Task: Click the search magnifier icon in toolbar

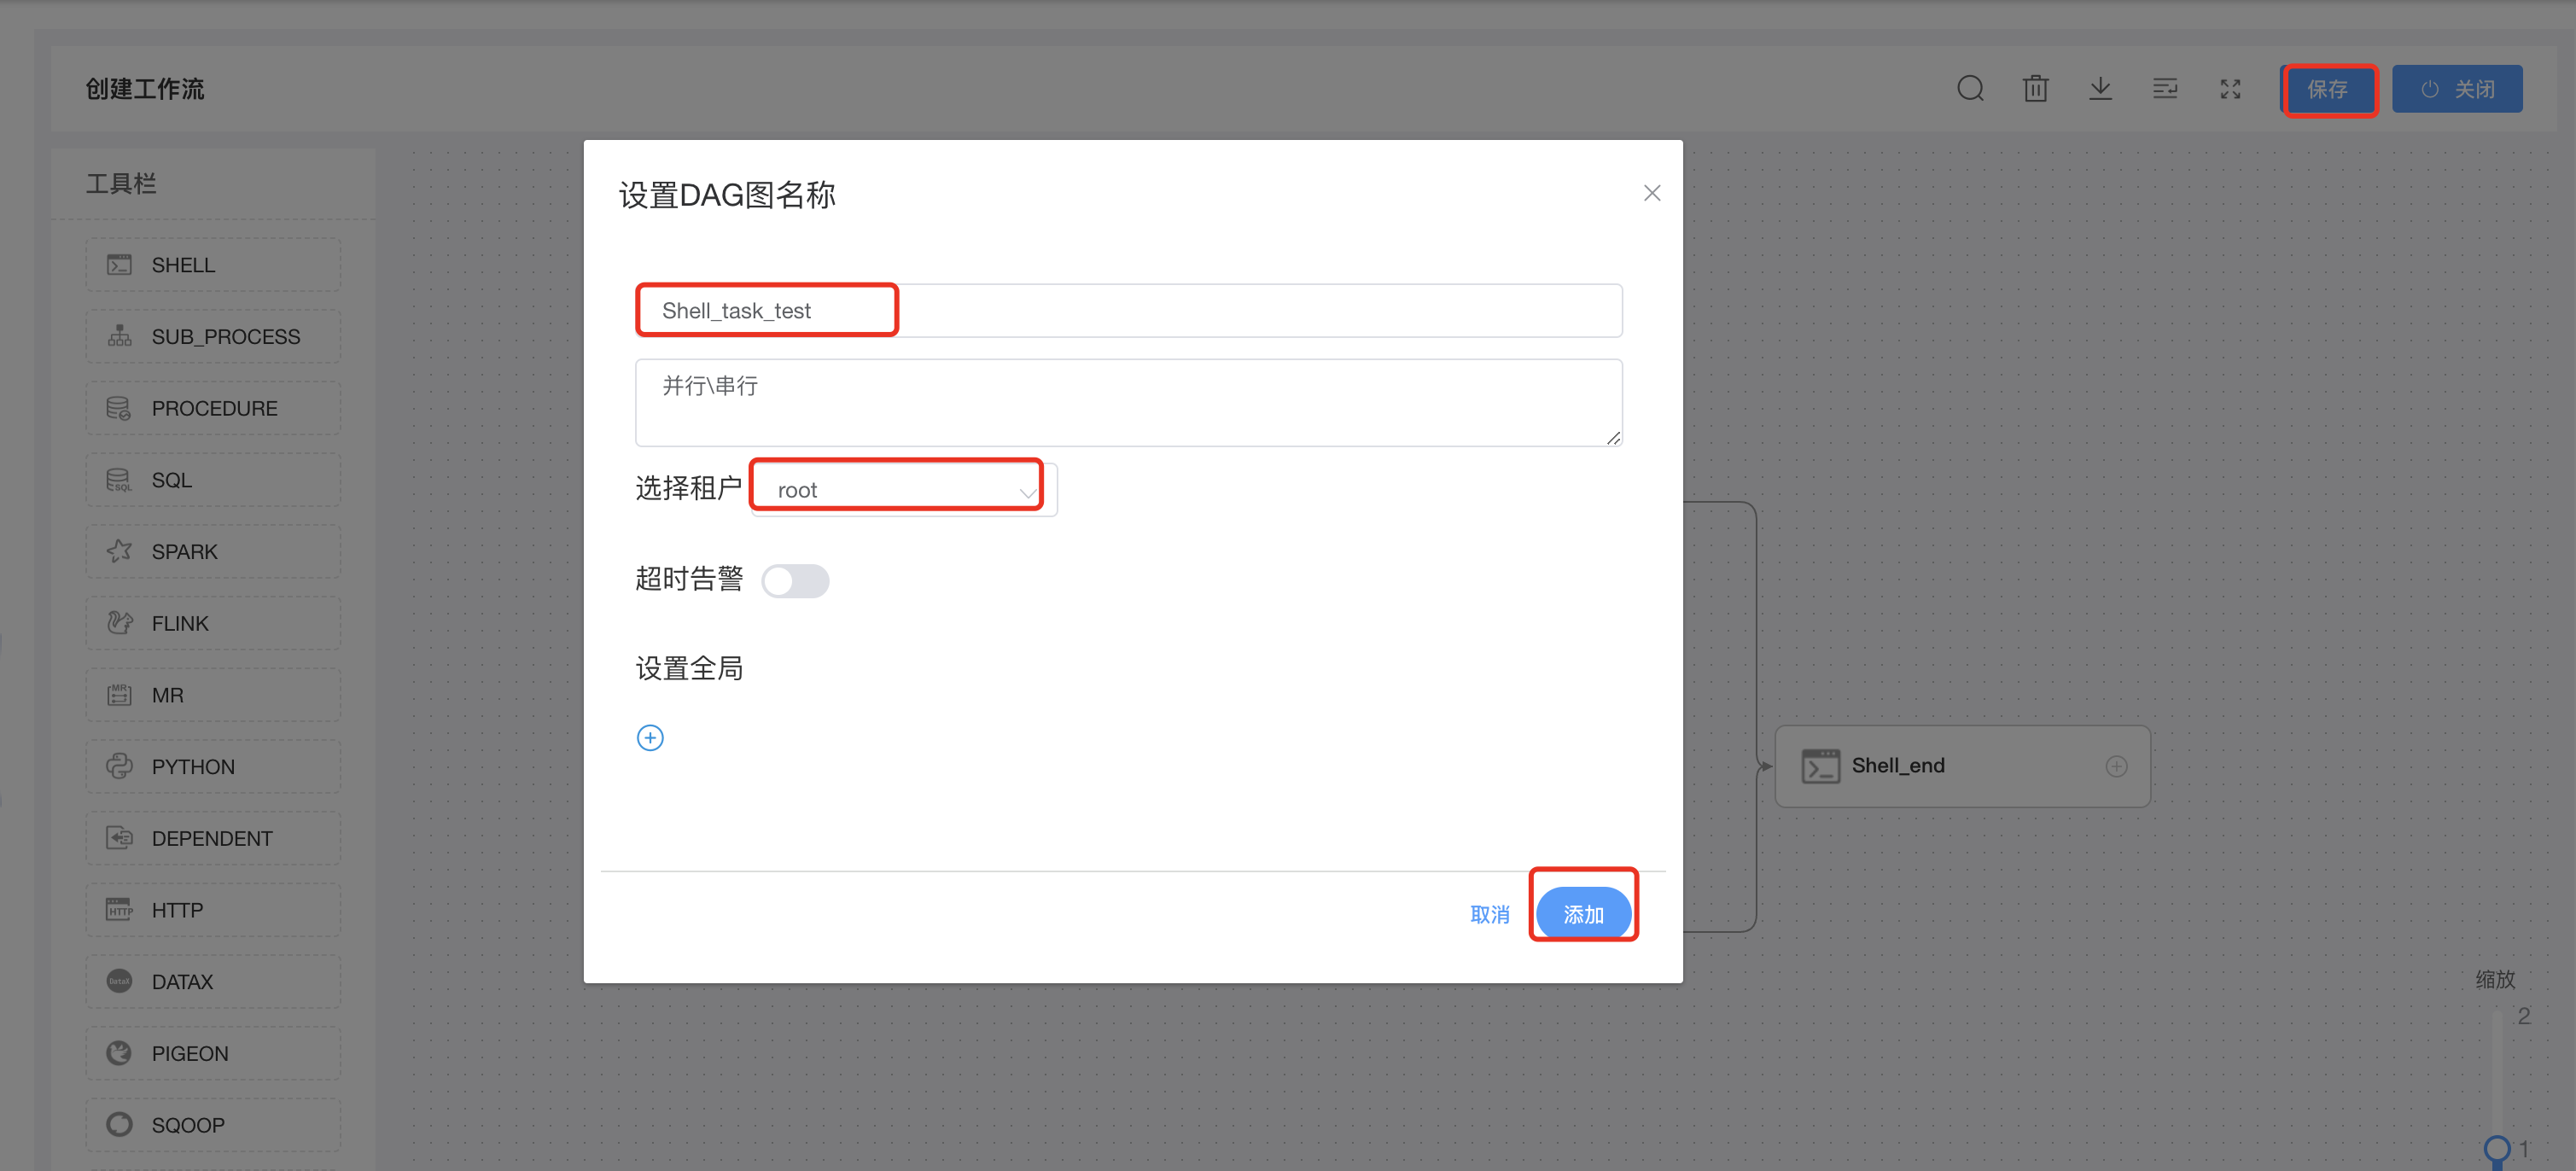Action: coord(1969,89)
